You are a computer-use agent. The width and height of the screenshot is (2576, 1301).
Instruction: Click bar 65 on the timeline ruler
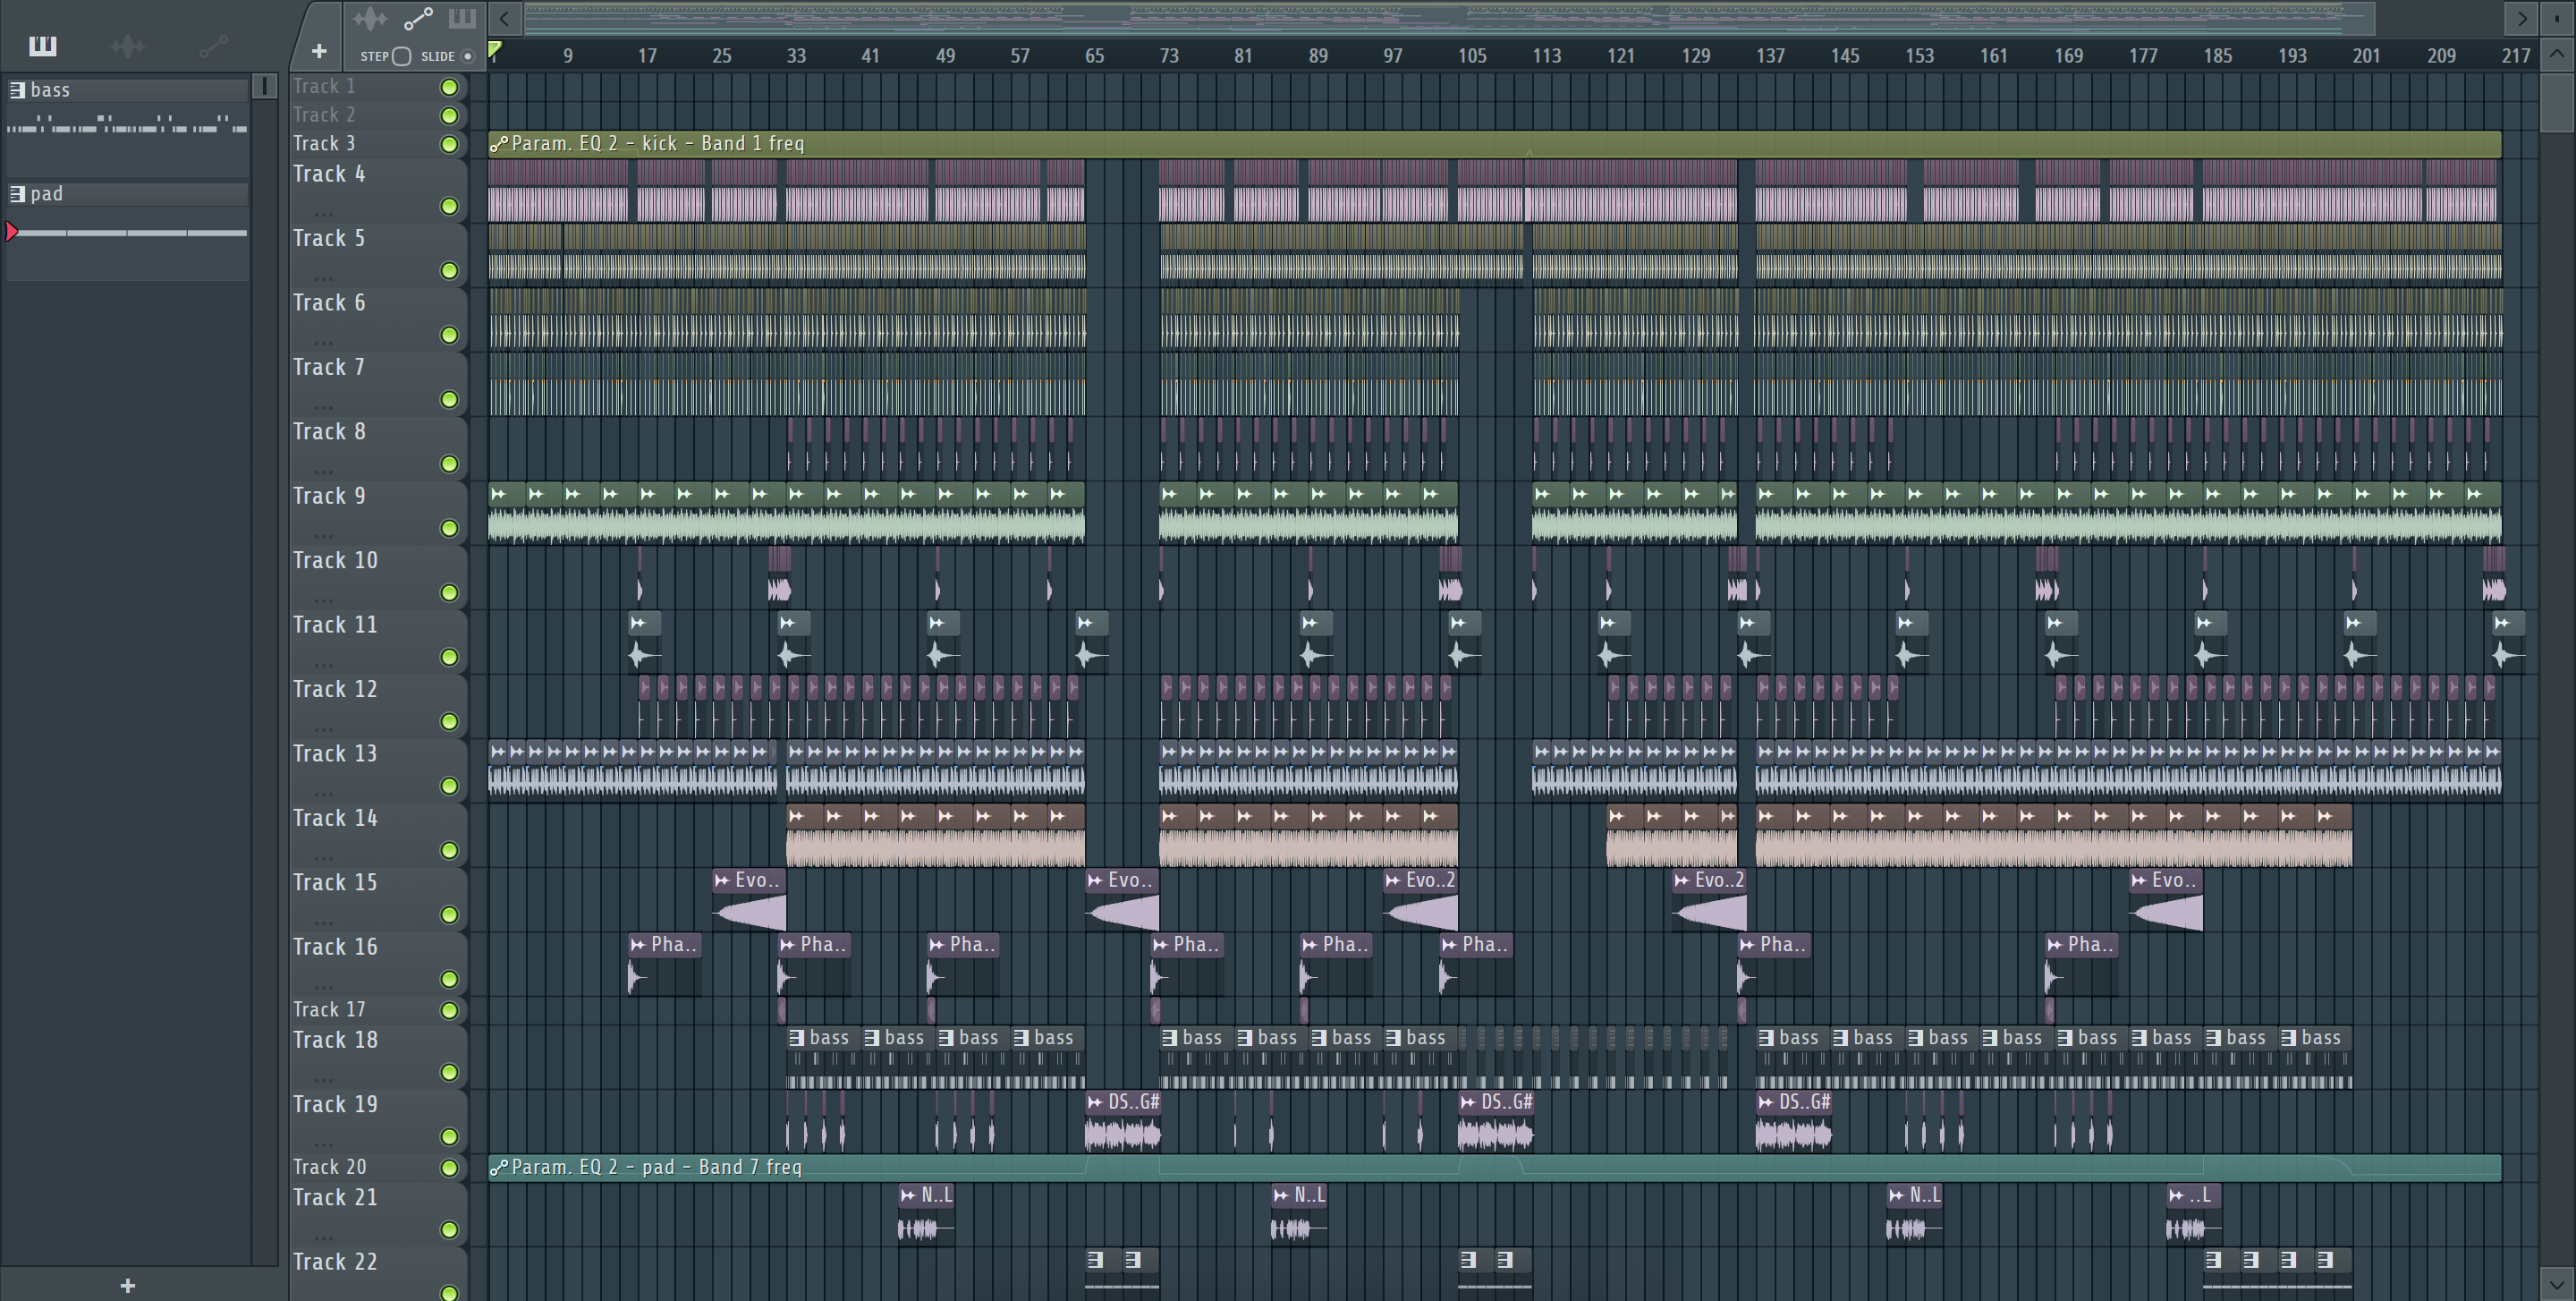(x=1094, y=56)
